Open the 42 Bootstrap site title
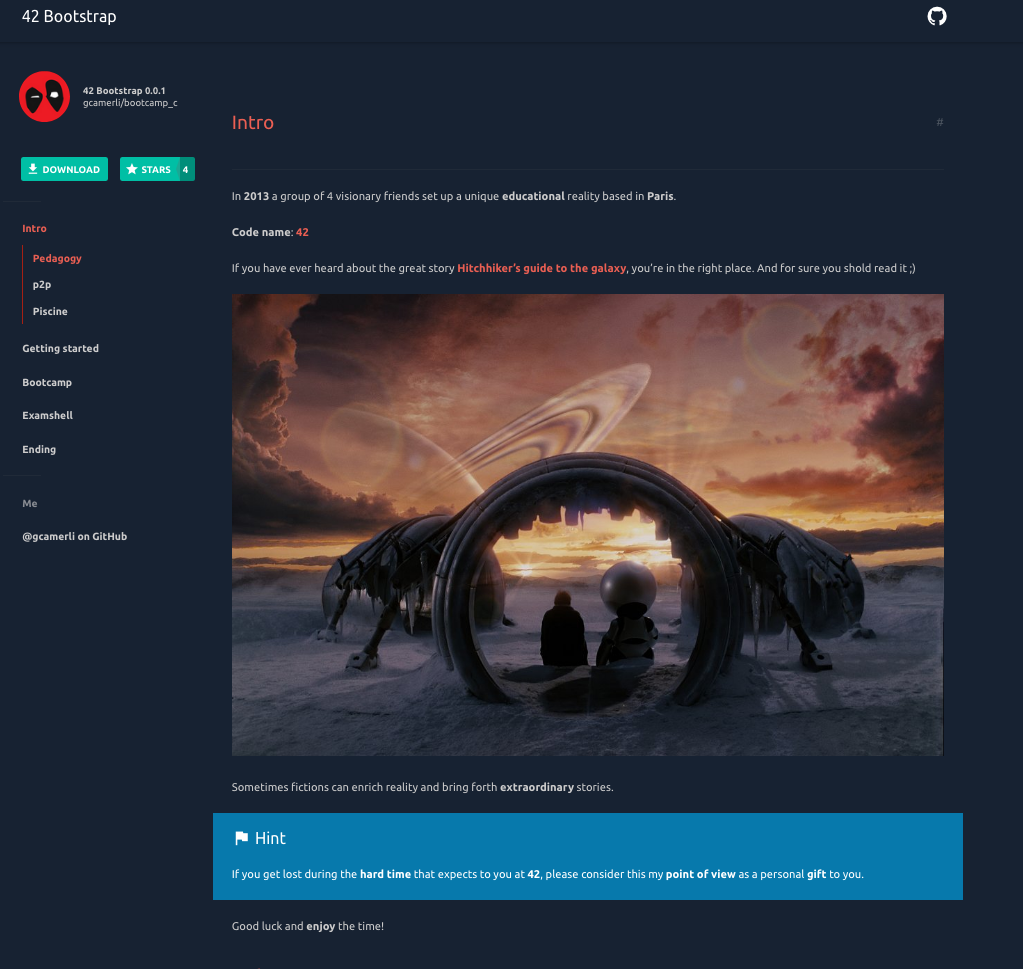This screenshot has width=1023, height=969. tap(69, 16)
